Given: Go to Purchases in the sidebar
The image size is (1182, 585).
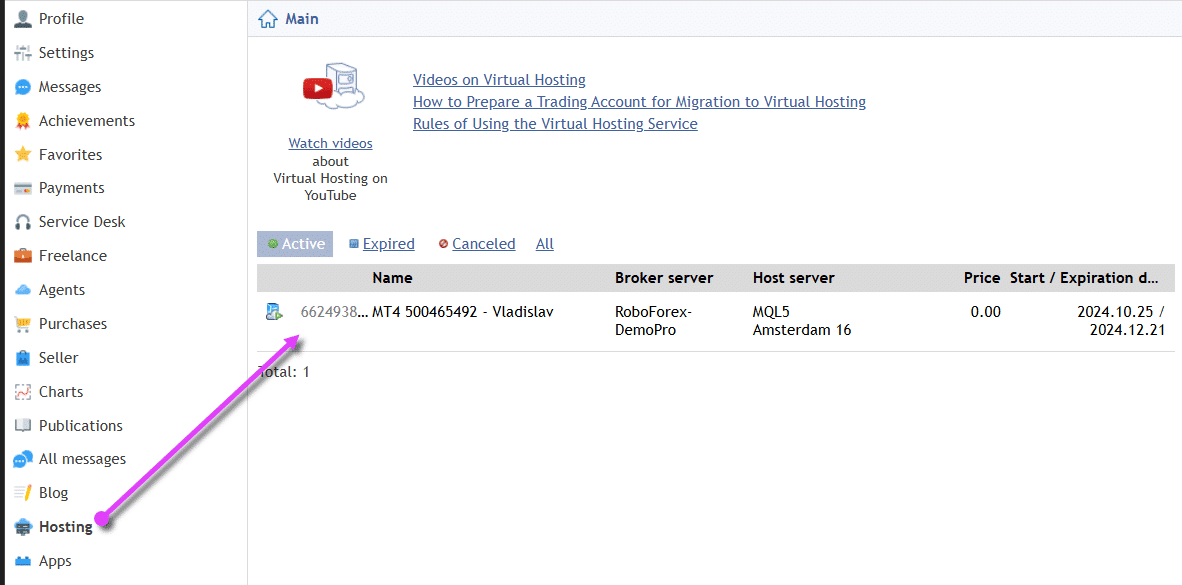Looking at the screenshot, I should (x=72, y=324).
